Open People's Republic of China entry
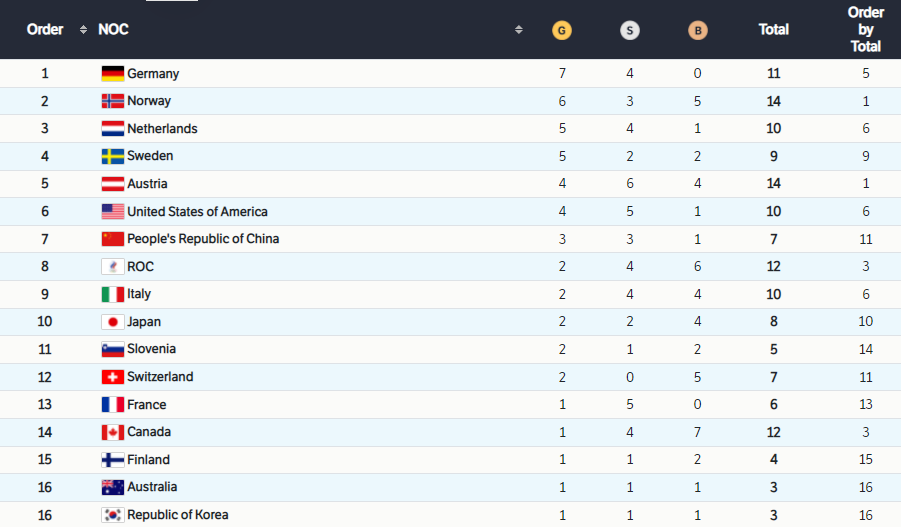The image size is (901, 527). [203, 239]
